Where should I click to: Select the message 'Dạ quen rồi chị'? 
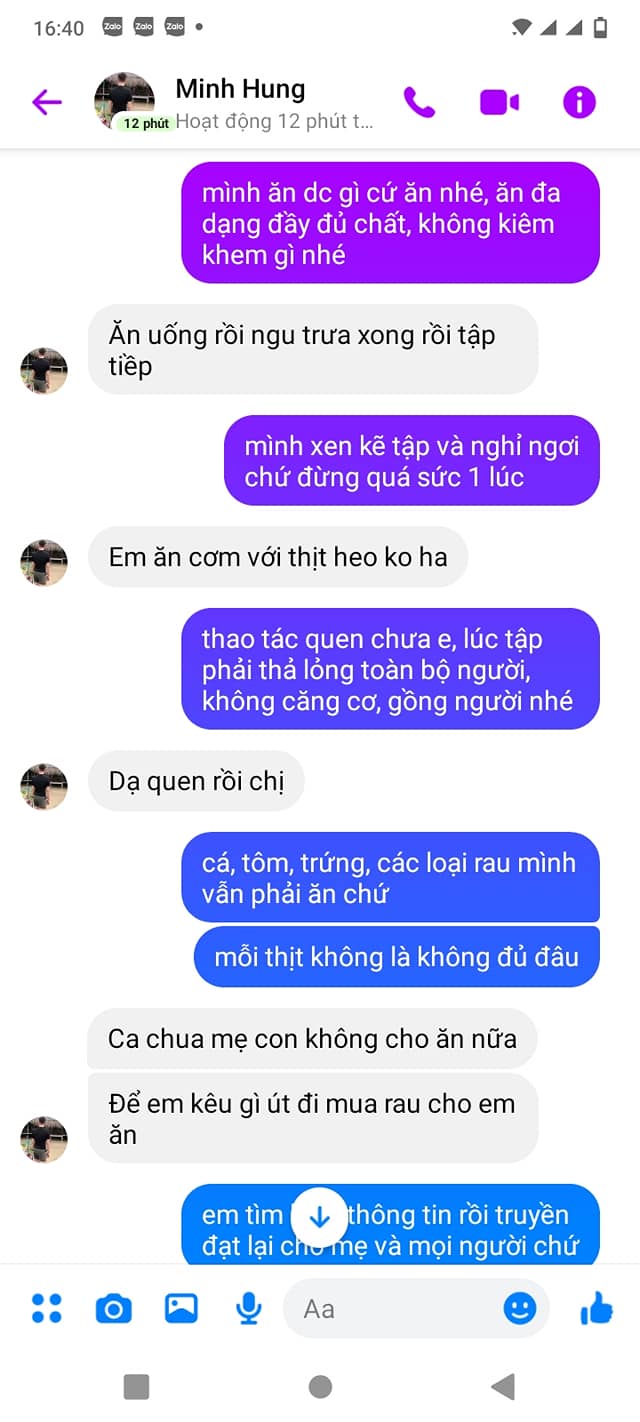tap(196, 781)
